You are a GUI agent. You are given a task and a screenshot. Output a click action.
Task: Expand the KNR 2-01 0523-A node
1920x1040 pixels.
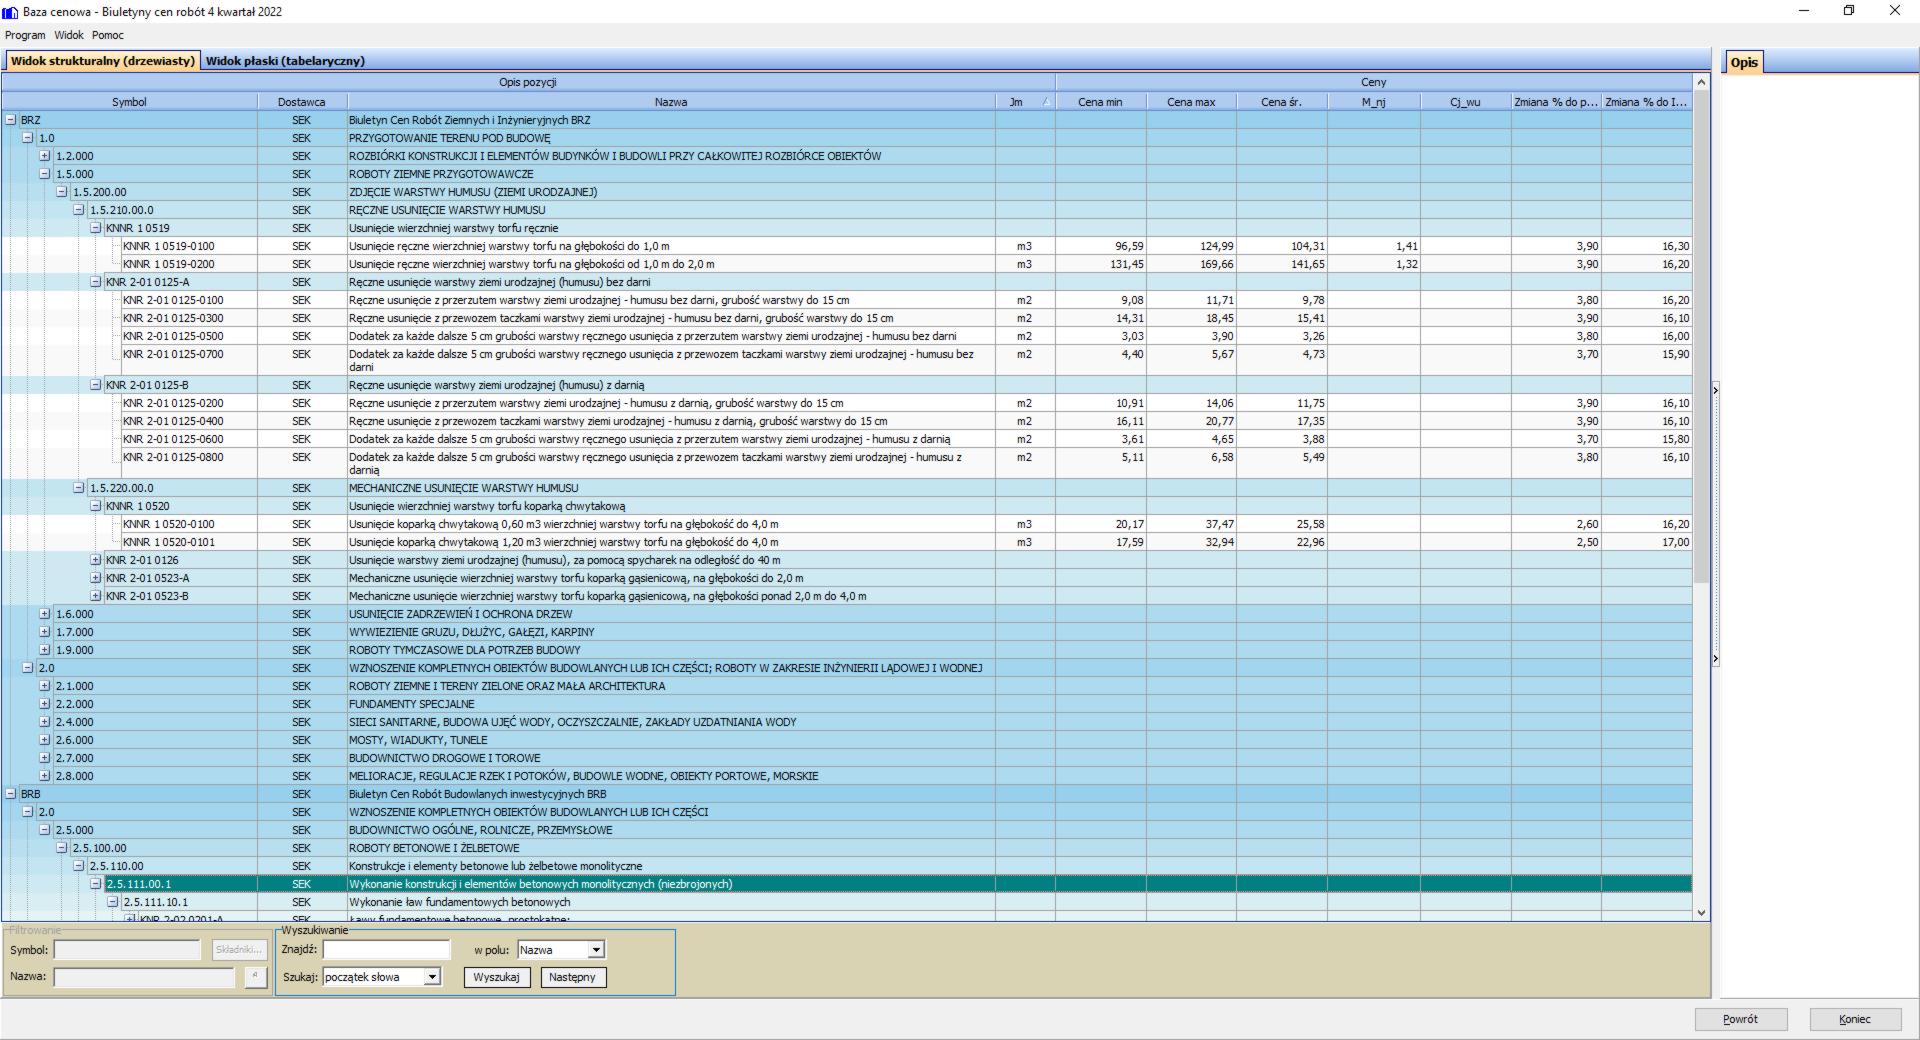click(x=96, y=578)
